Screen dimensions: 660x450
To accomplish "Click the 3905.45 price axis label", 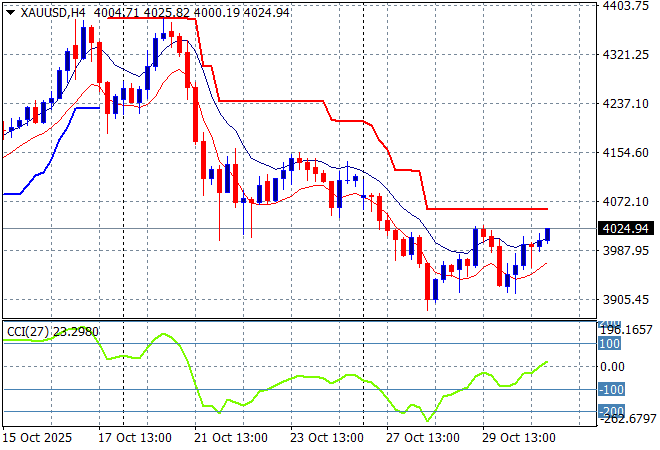I will tap(625, 300).
